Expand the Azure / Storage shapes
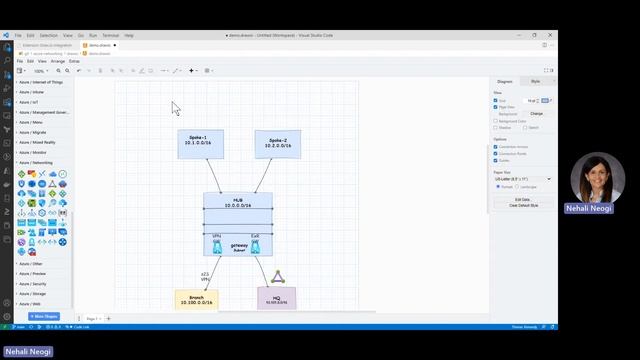Image resolution: width=640 pixels, height=360 pixels. point(33,294)
